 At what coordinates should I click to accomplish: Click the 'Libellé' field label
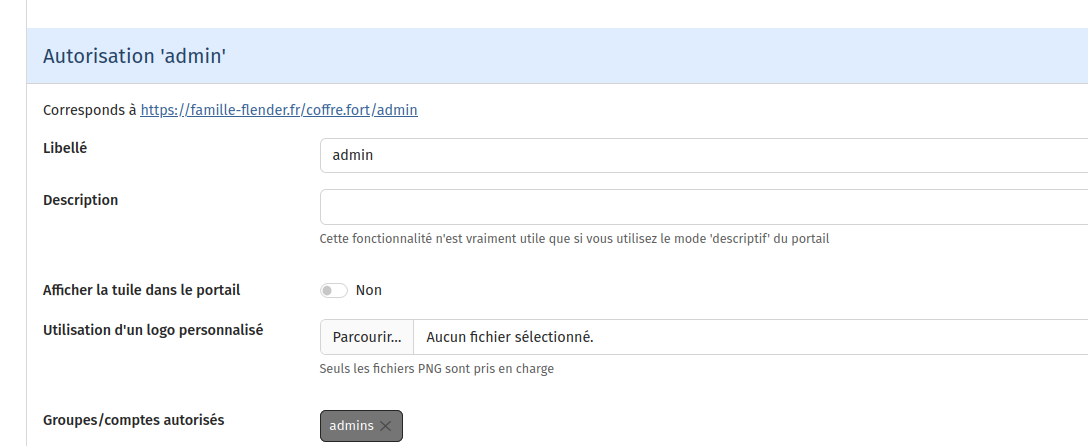[65, 148]
